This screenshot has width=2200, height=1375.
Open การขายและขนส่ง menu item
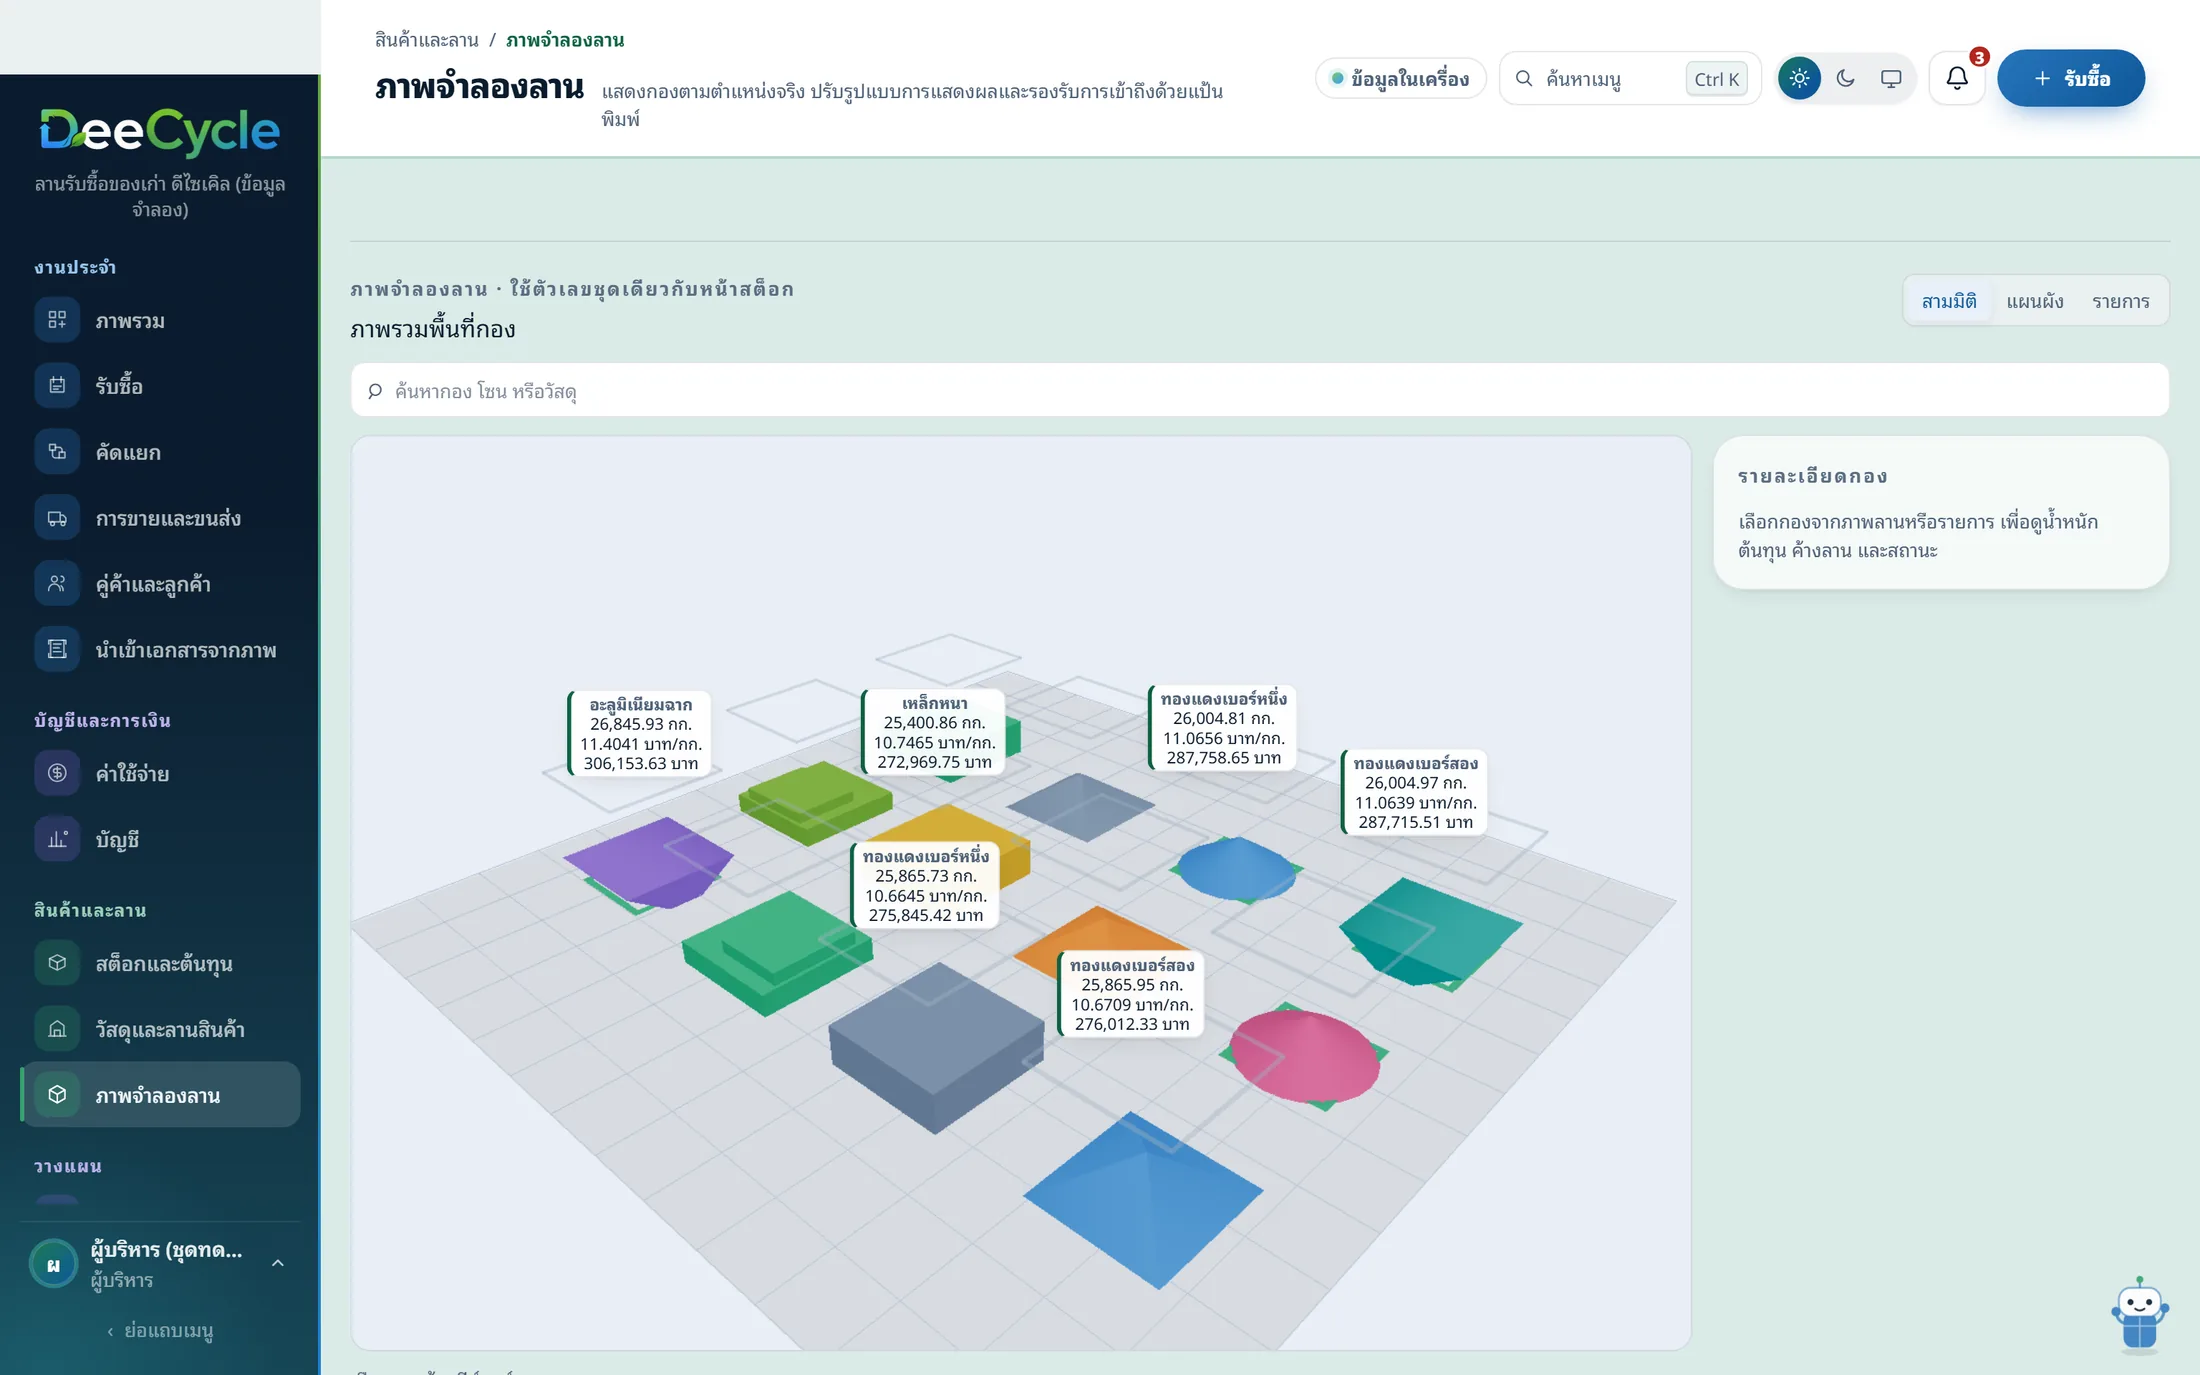point(160,518)
